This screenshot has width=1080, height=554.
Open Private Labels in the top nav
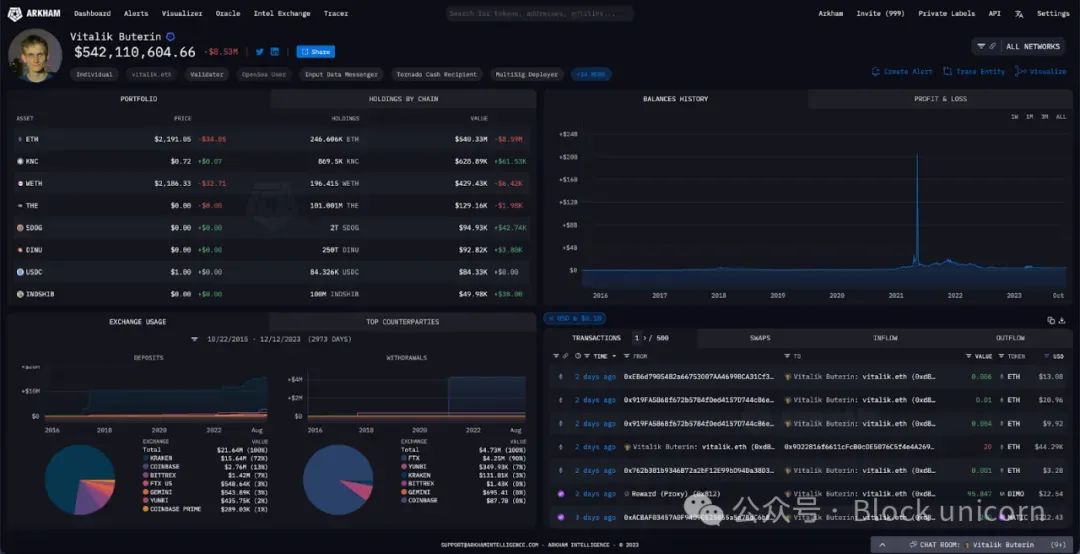pos(946,14)
